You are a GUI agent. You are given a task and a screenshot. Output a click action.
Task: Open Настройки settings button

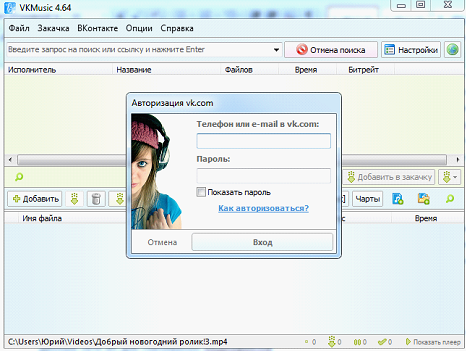click(x=411, y=50)
